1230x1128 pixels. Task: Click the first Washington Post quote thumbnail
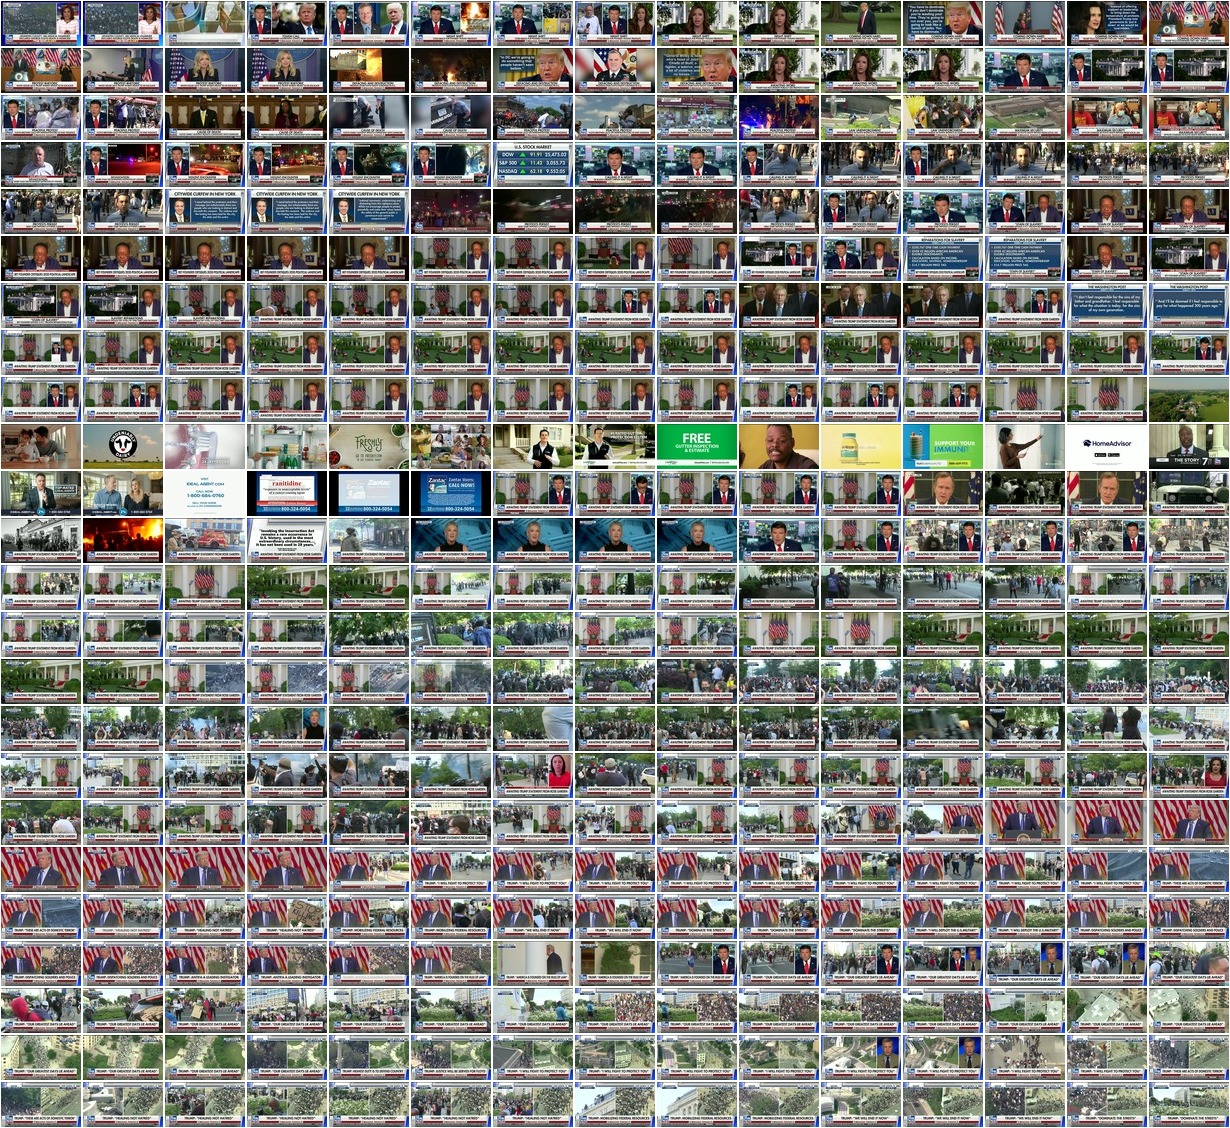(1107, 305)
